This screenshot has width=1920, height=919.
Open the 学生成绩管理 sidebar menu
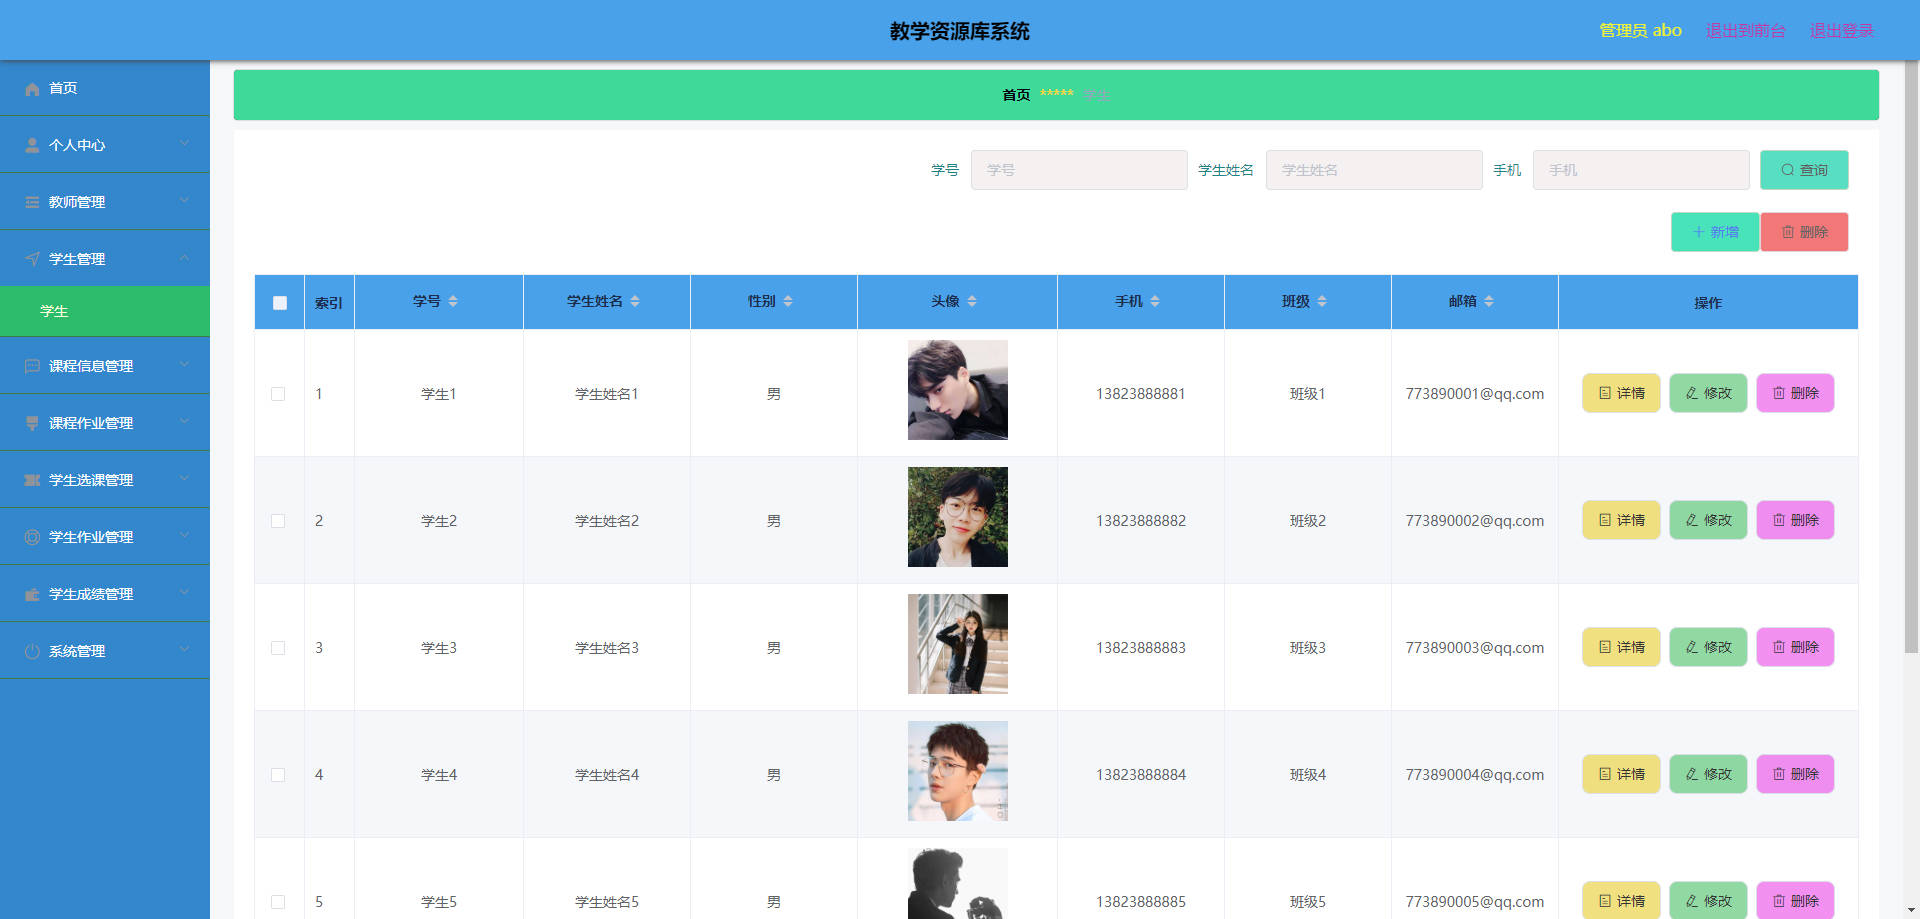[105, 594]
